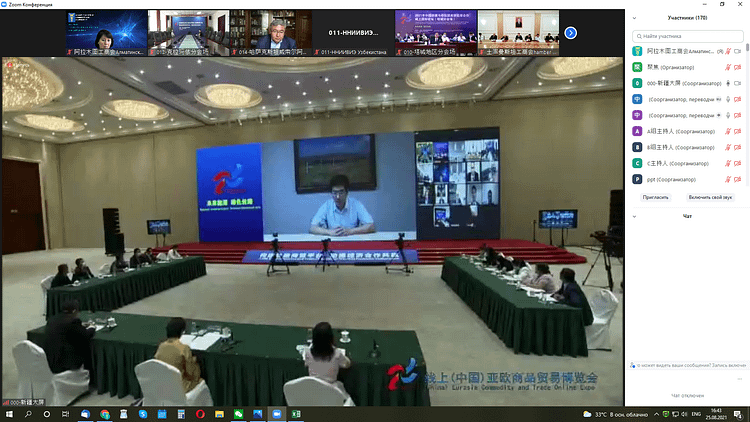Viewport: 750px width, 422px height.
Task: Open File Explorer from taskbar
Action: tap(220, 414)
